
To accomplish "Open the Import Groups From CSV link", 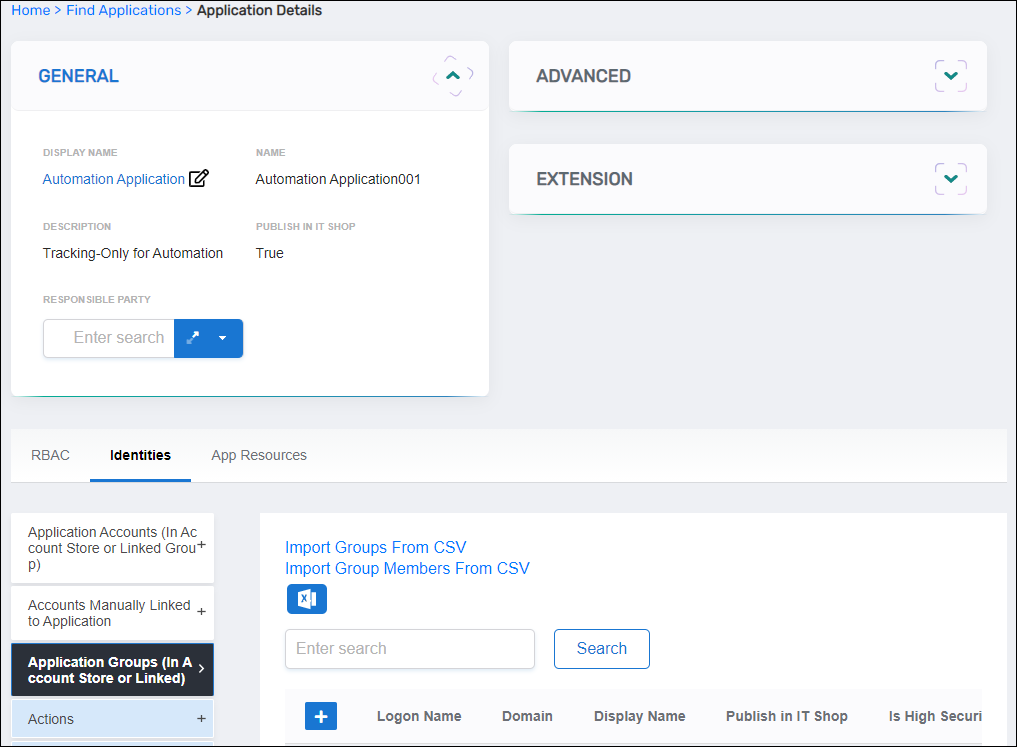I will coord(375,547).
